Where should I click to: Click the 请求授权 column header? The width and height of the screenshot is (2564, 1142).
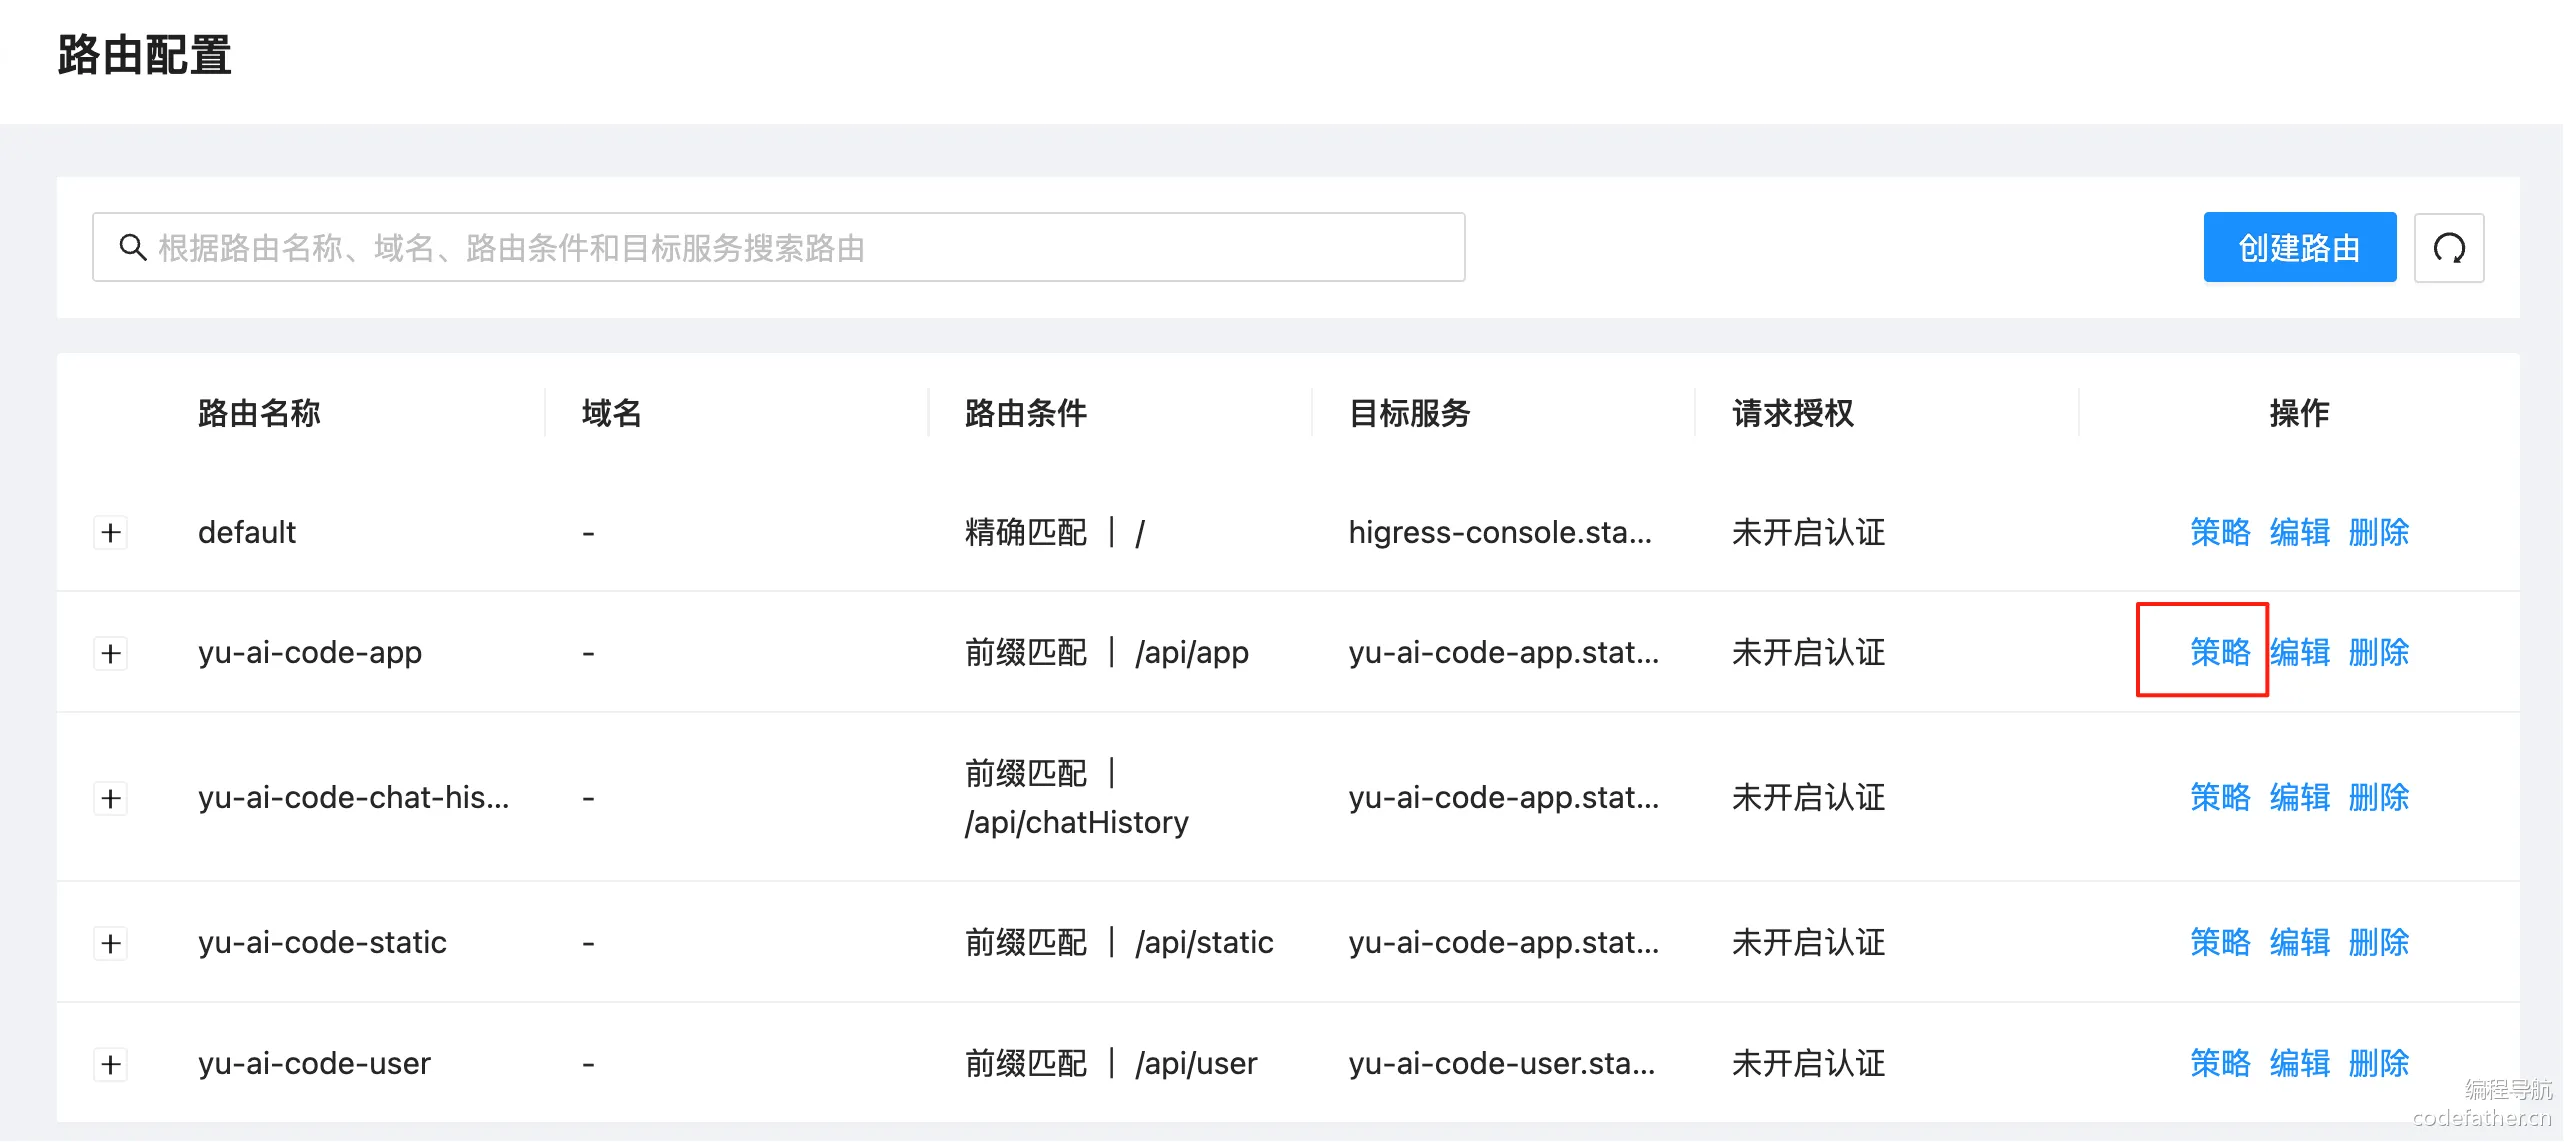pyautogui.click(x=1793, y=413)
